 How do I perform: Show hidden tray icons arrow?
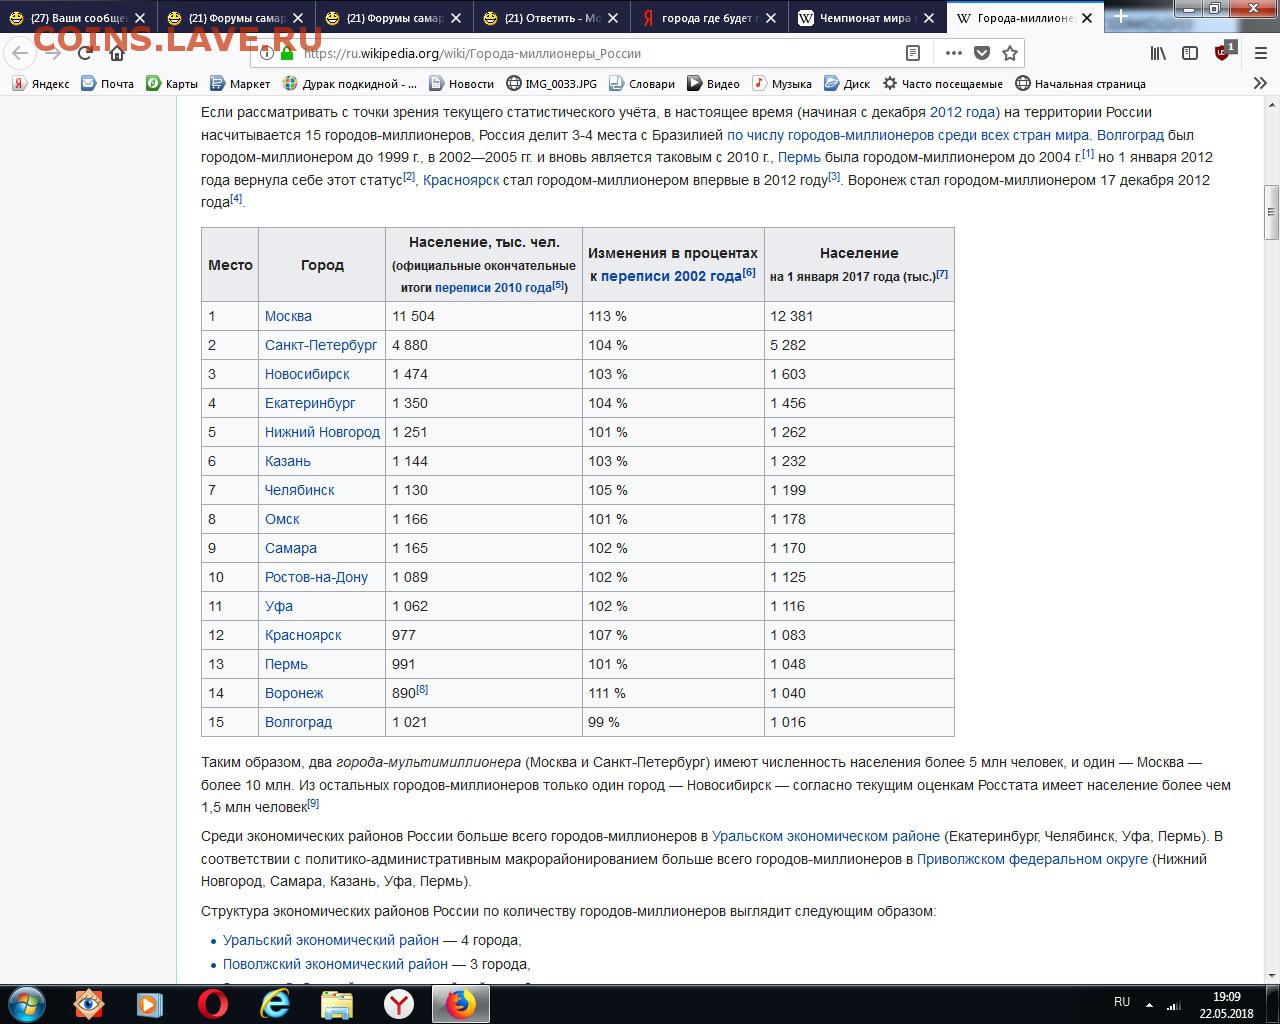point(1150,1004)
